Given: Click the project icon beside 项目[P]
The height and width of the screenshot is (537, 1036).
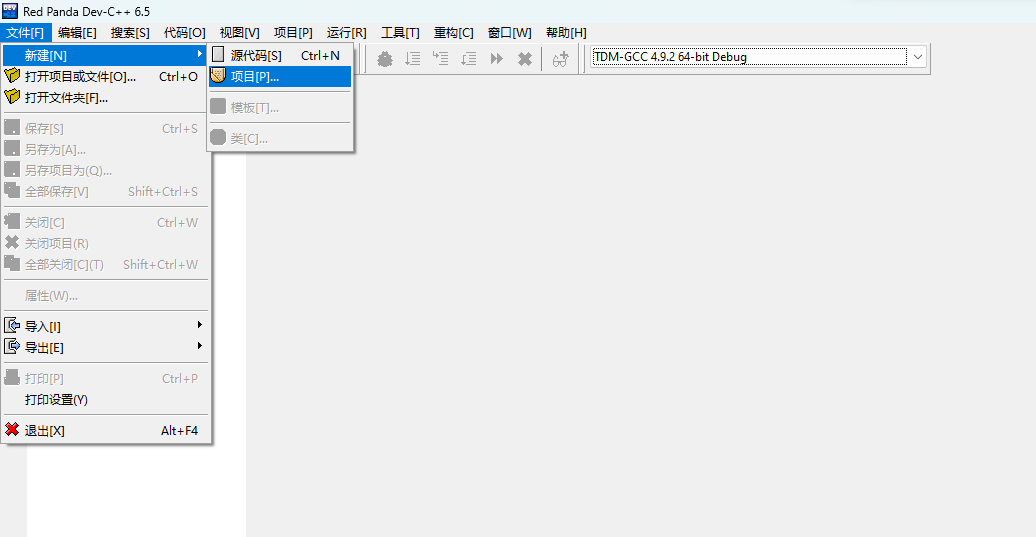Looking at the screenshot, I should pyautogui.click(x=218, y=76).
